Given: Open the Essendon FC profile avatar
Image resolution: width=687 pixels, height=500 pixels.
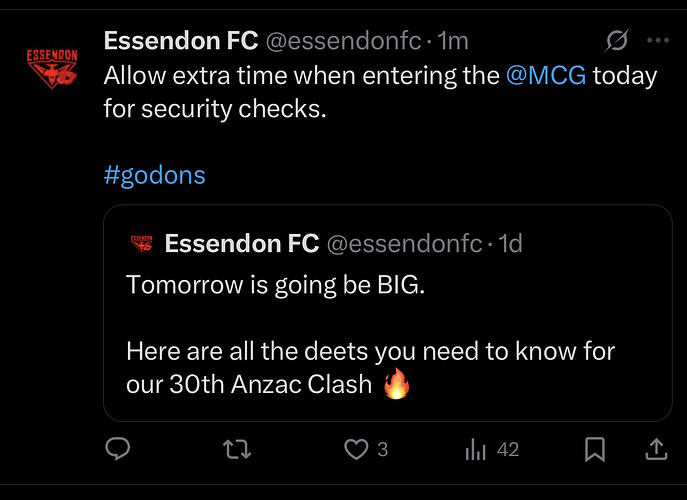Looking at the screenshot, I should pos(51,68).
